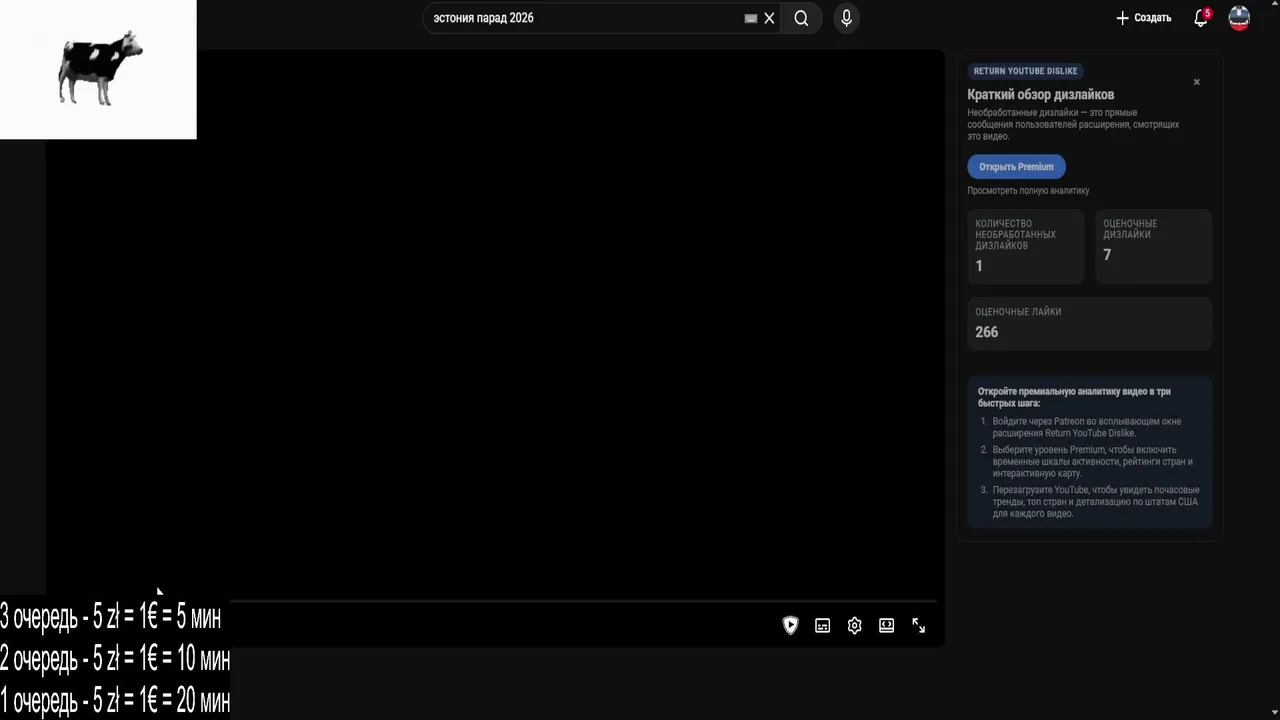Enter fullscreen in the video player

pos(918,625)
